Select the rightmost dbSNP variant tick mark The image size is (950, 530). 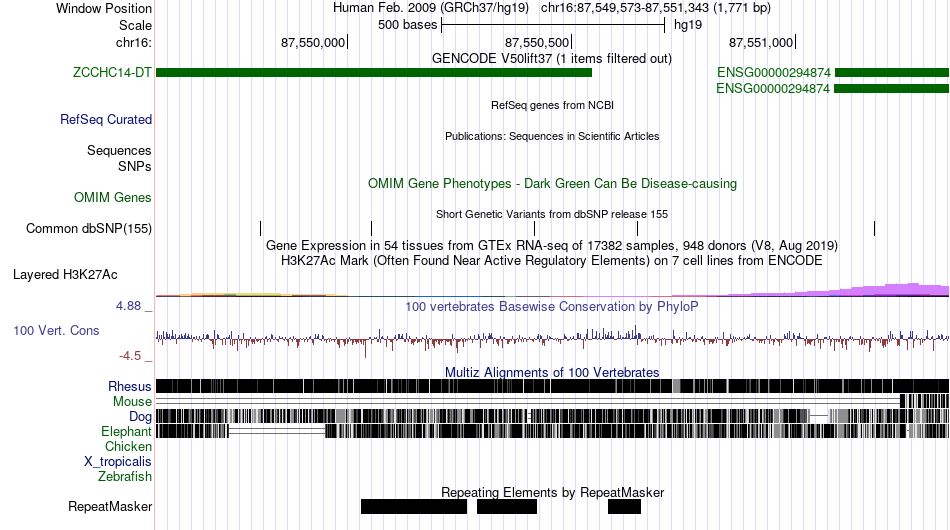tap(874, 228)
